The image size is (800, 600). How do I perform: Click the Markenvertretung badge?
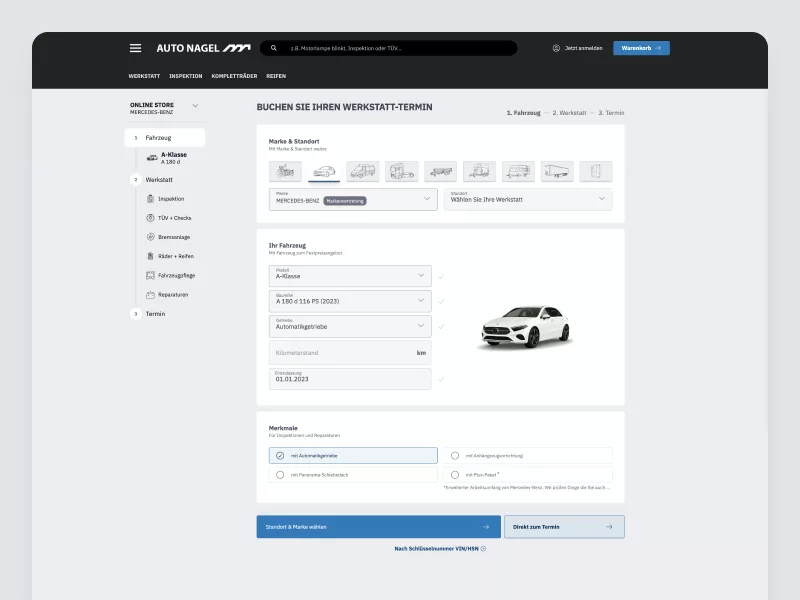[345, 201]
